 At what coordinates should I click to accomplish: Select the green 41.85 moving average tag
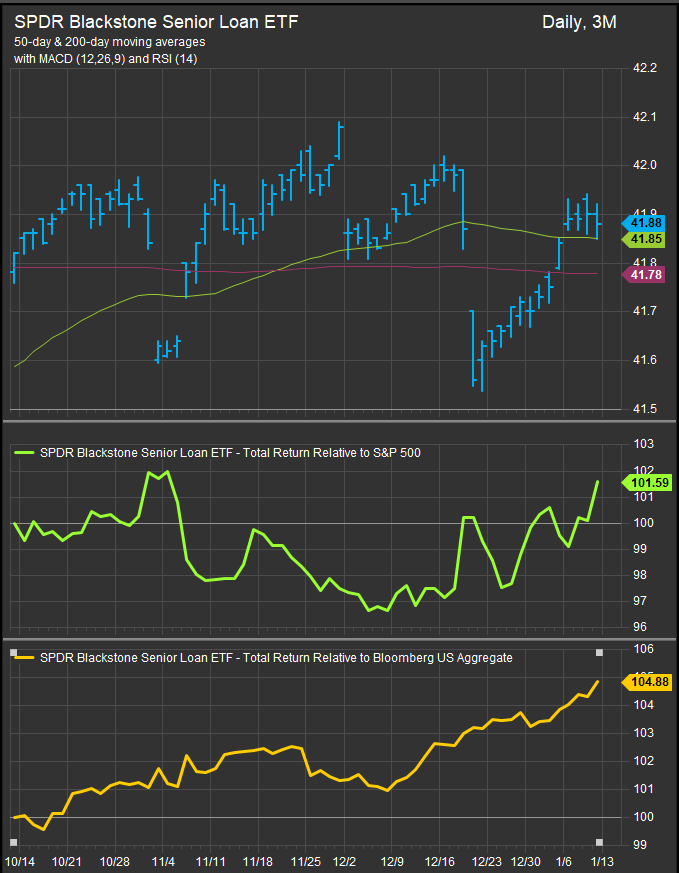pyautogui.click(x=642, y=239)
